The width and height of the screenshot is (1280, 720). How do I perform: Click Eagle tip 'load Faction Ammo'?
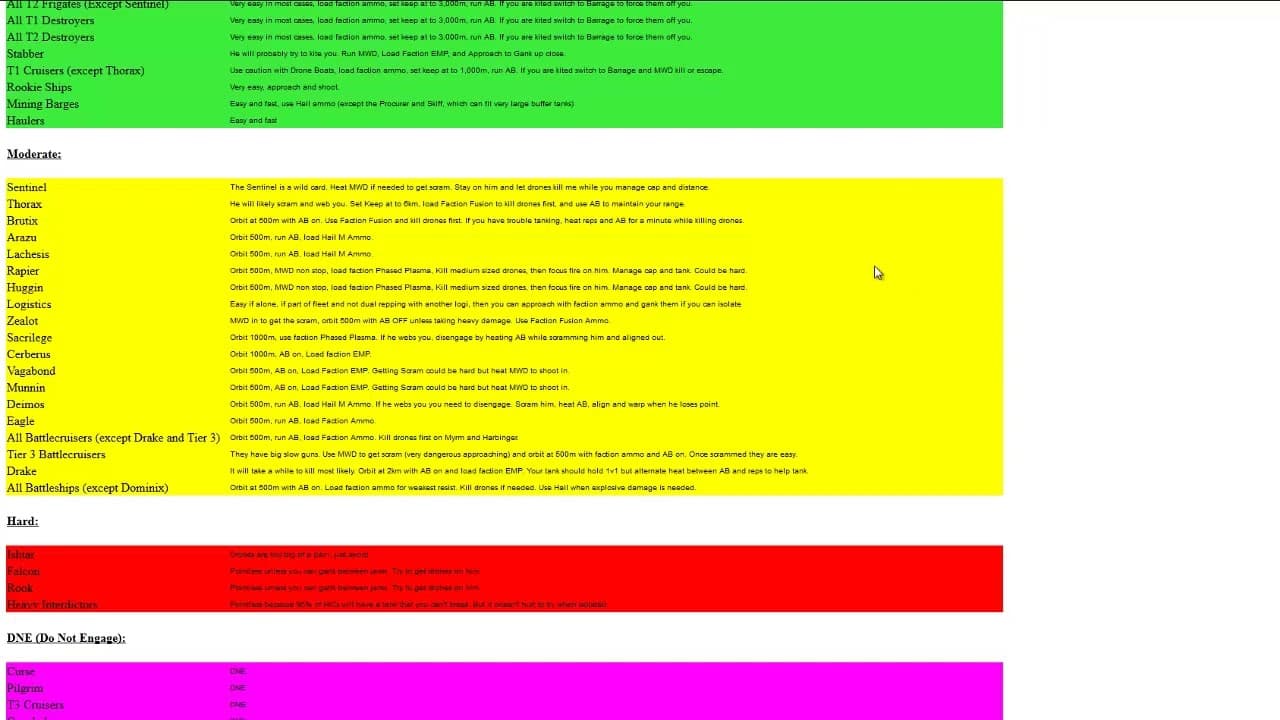pyautogui.click(x=302, y=421)
